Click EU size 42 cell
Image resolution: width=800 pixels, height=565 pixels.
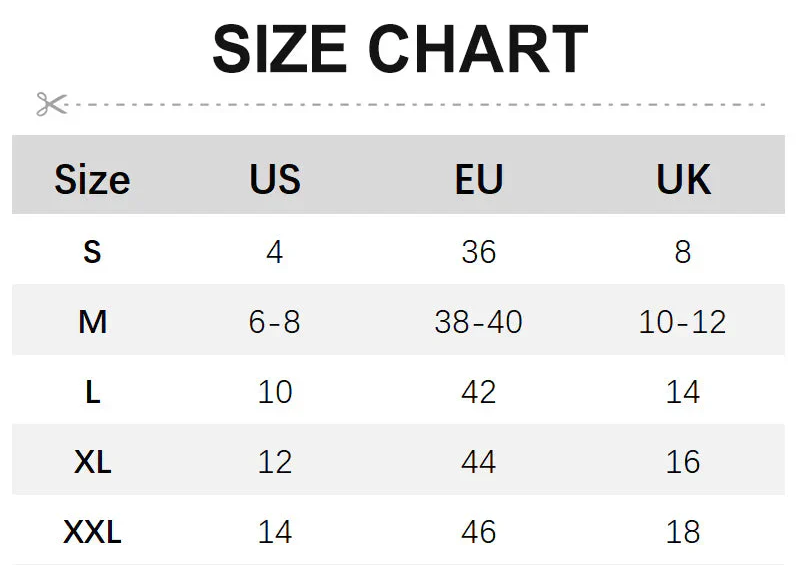pos(479,391)
